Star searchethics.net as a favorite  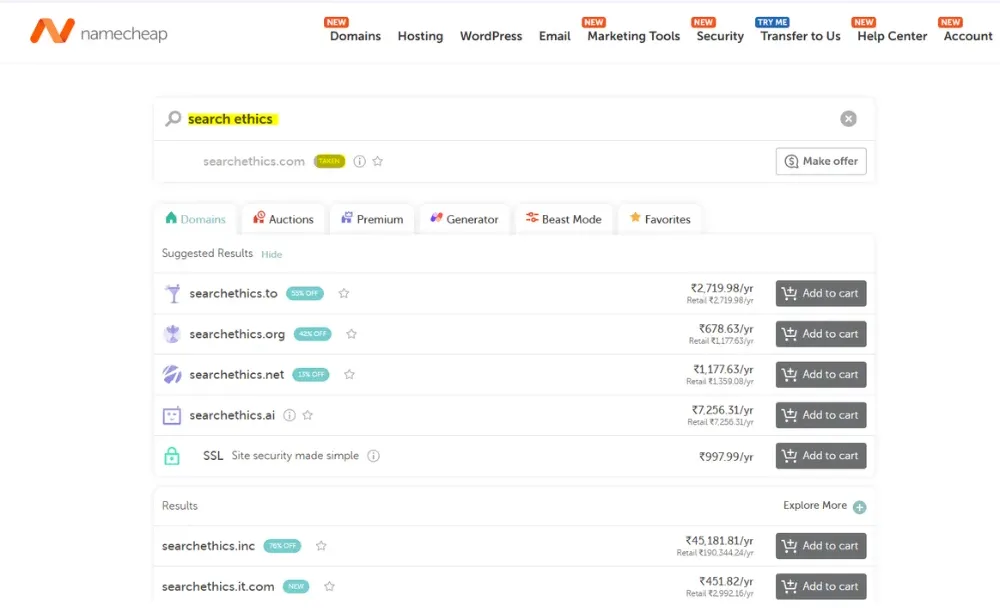pyautogui.click(x=349, y=374)
